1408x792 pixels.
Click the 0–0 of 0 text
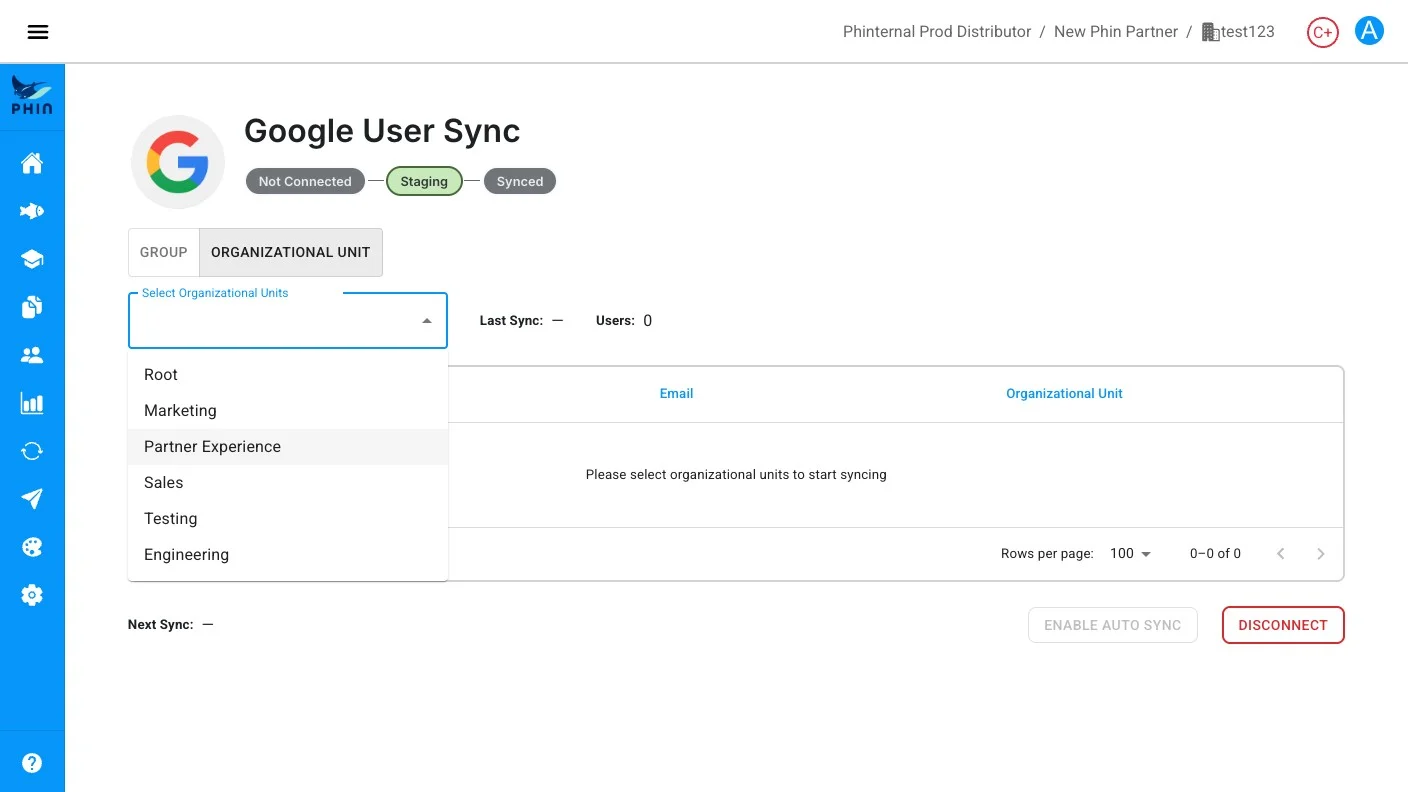[1215, 554]
